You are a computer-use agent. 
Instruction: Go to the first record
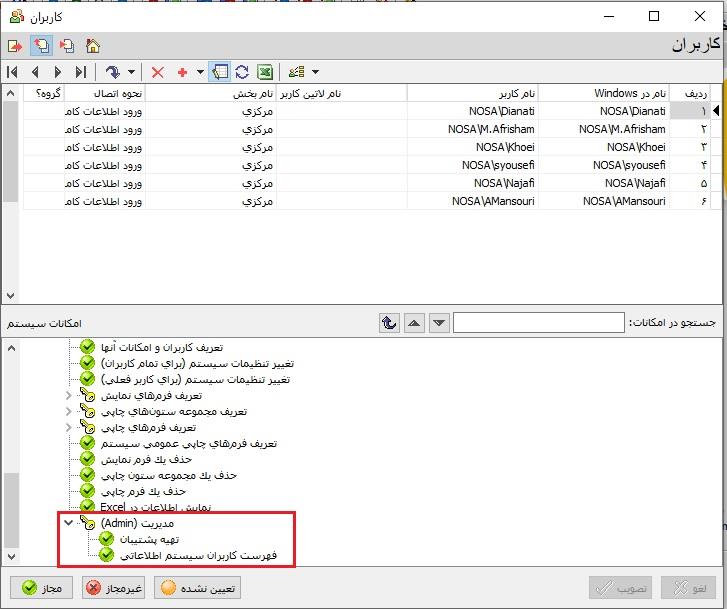point(13,72)
